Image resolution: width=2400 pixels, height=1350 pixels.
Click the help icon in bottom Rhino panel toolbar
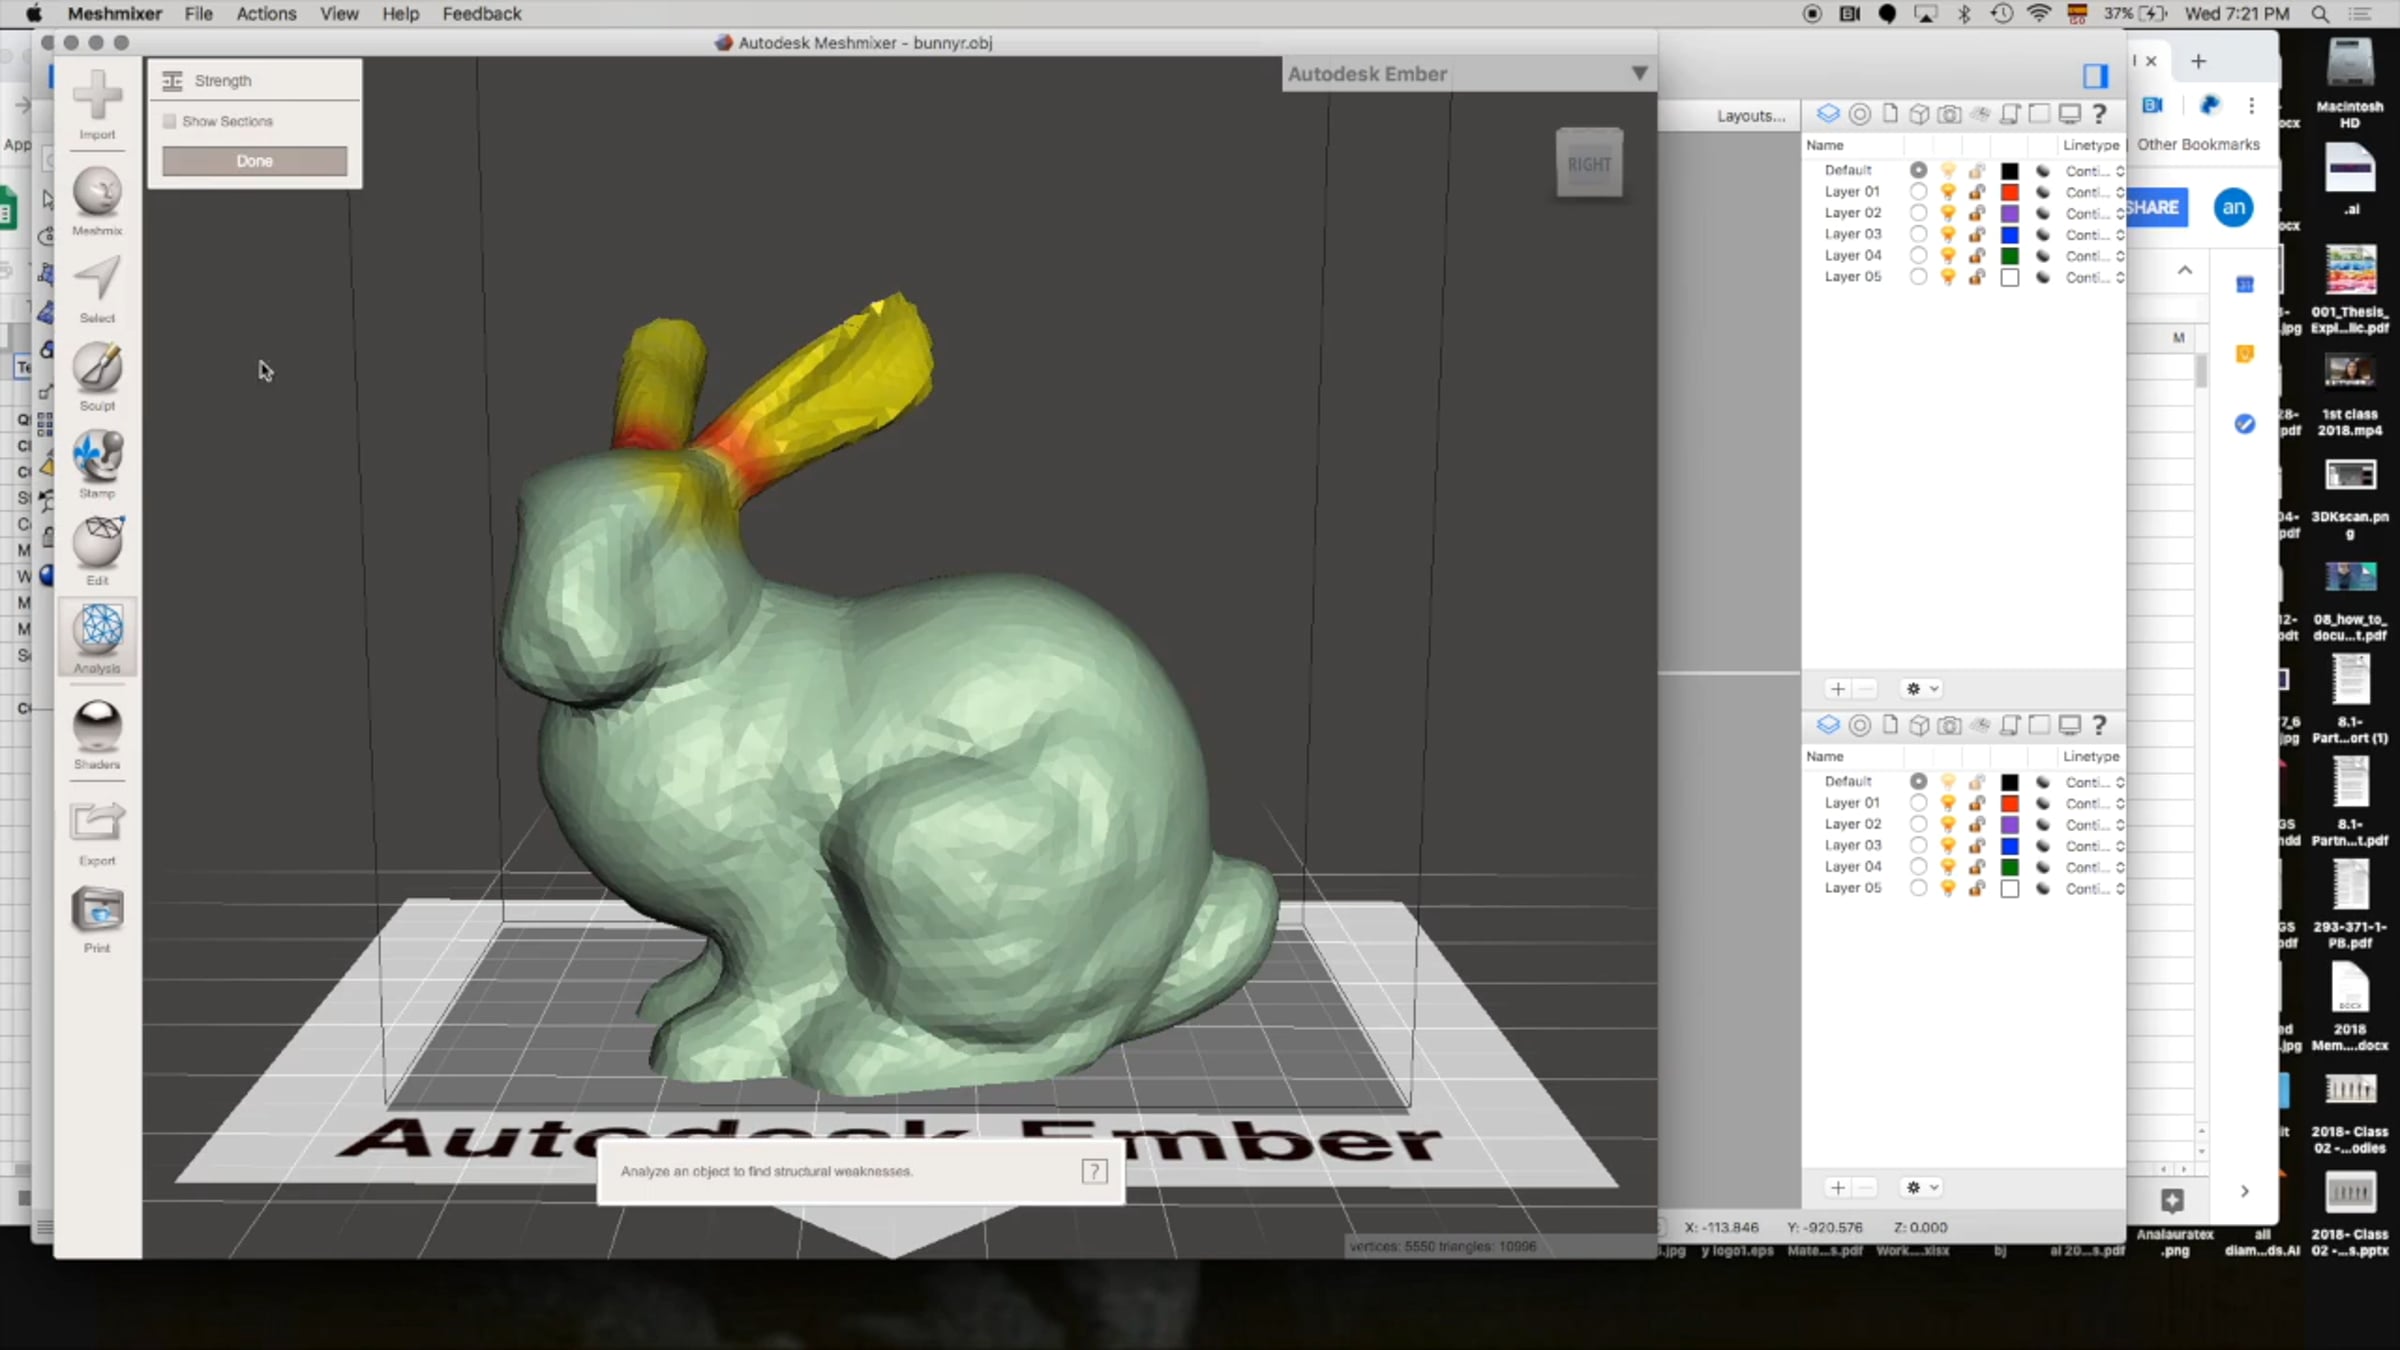point(2099,725)
